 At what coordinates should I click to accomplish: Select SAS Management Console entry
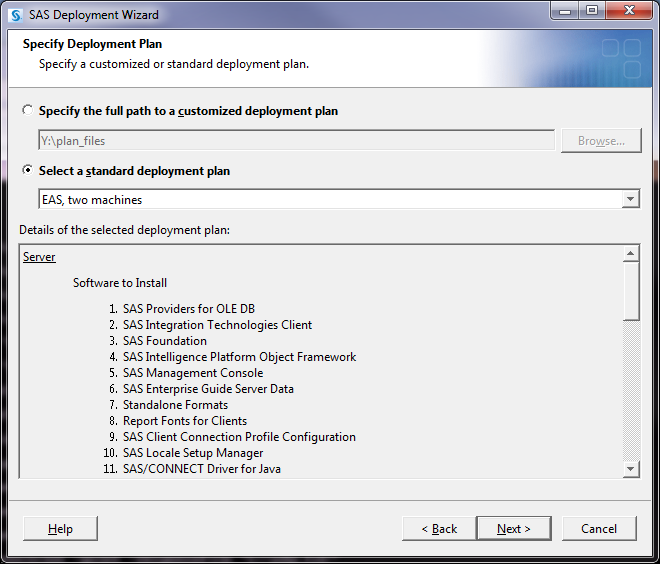pyautogui.click(x=193, y=373)
